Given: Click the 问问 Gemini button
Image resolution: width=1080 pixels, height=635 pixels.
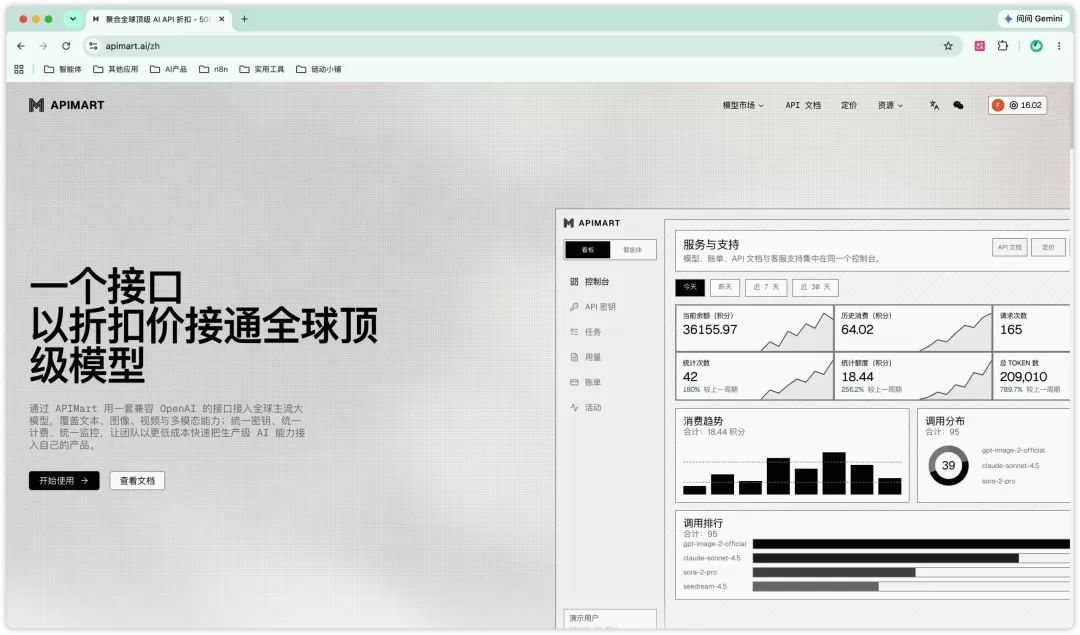Looking at the screenshot, I should coord(1033,19).
